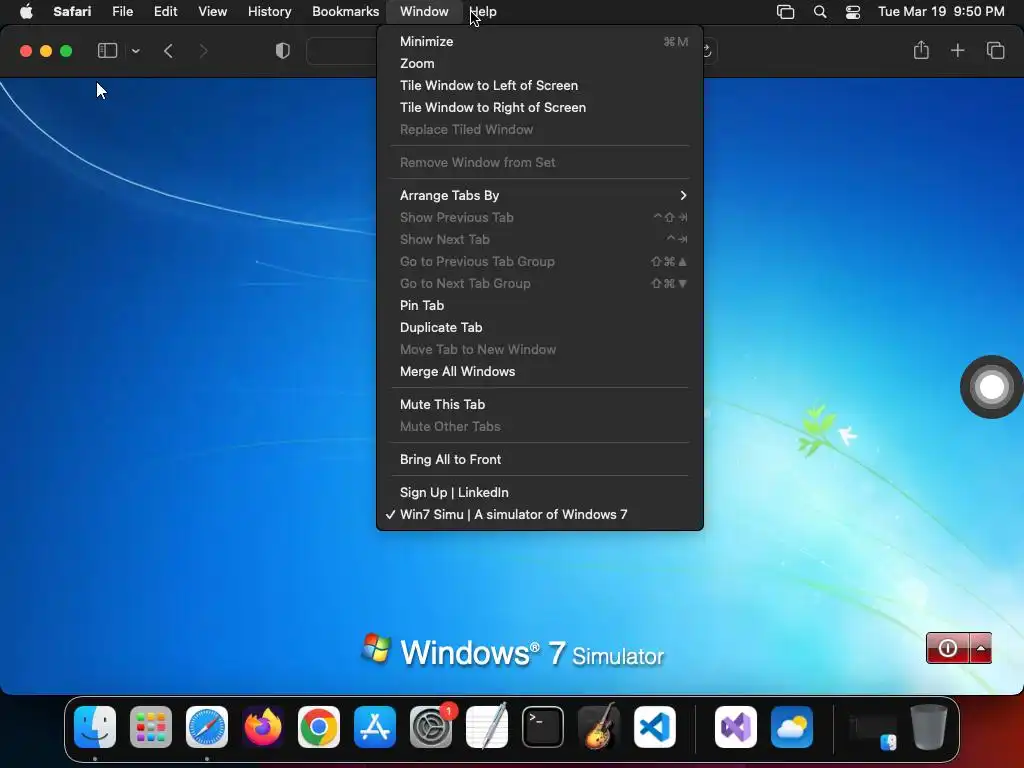Open the App Store Dock icon

click(x=375, y=726)
